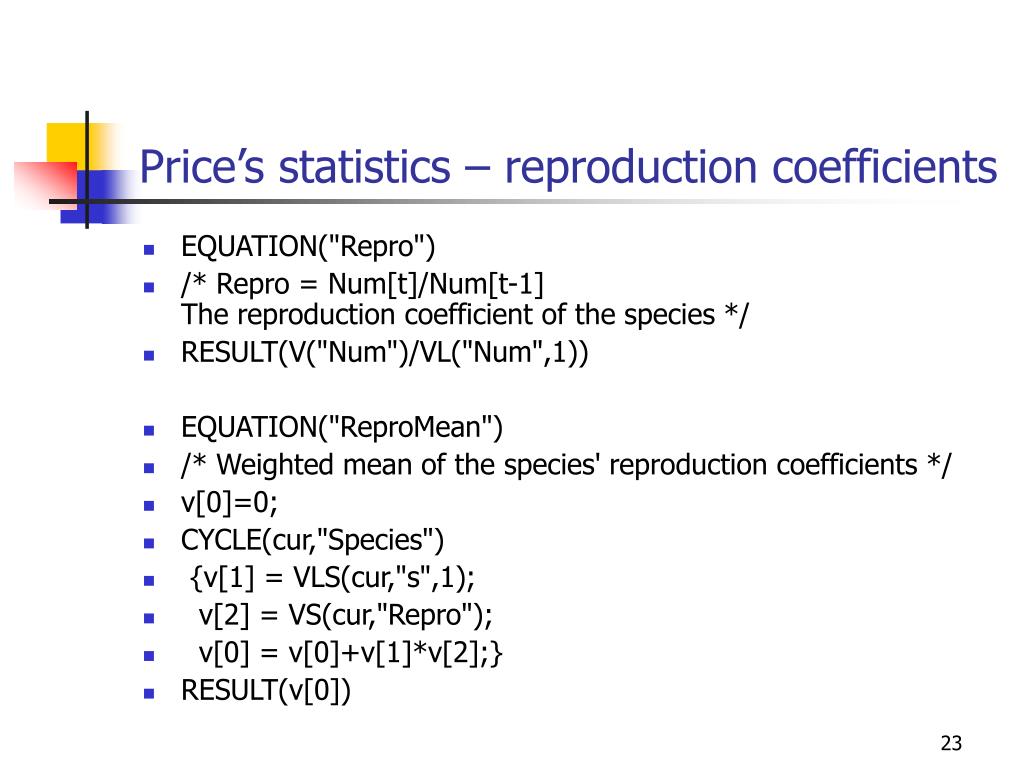Click the bullet beside CYCLE(cur,"Species")
The height and width of the screenshot is (768, 1024).
(x=150, y=543)
